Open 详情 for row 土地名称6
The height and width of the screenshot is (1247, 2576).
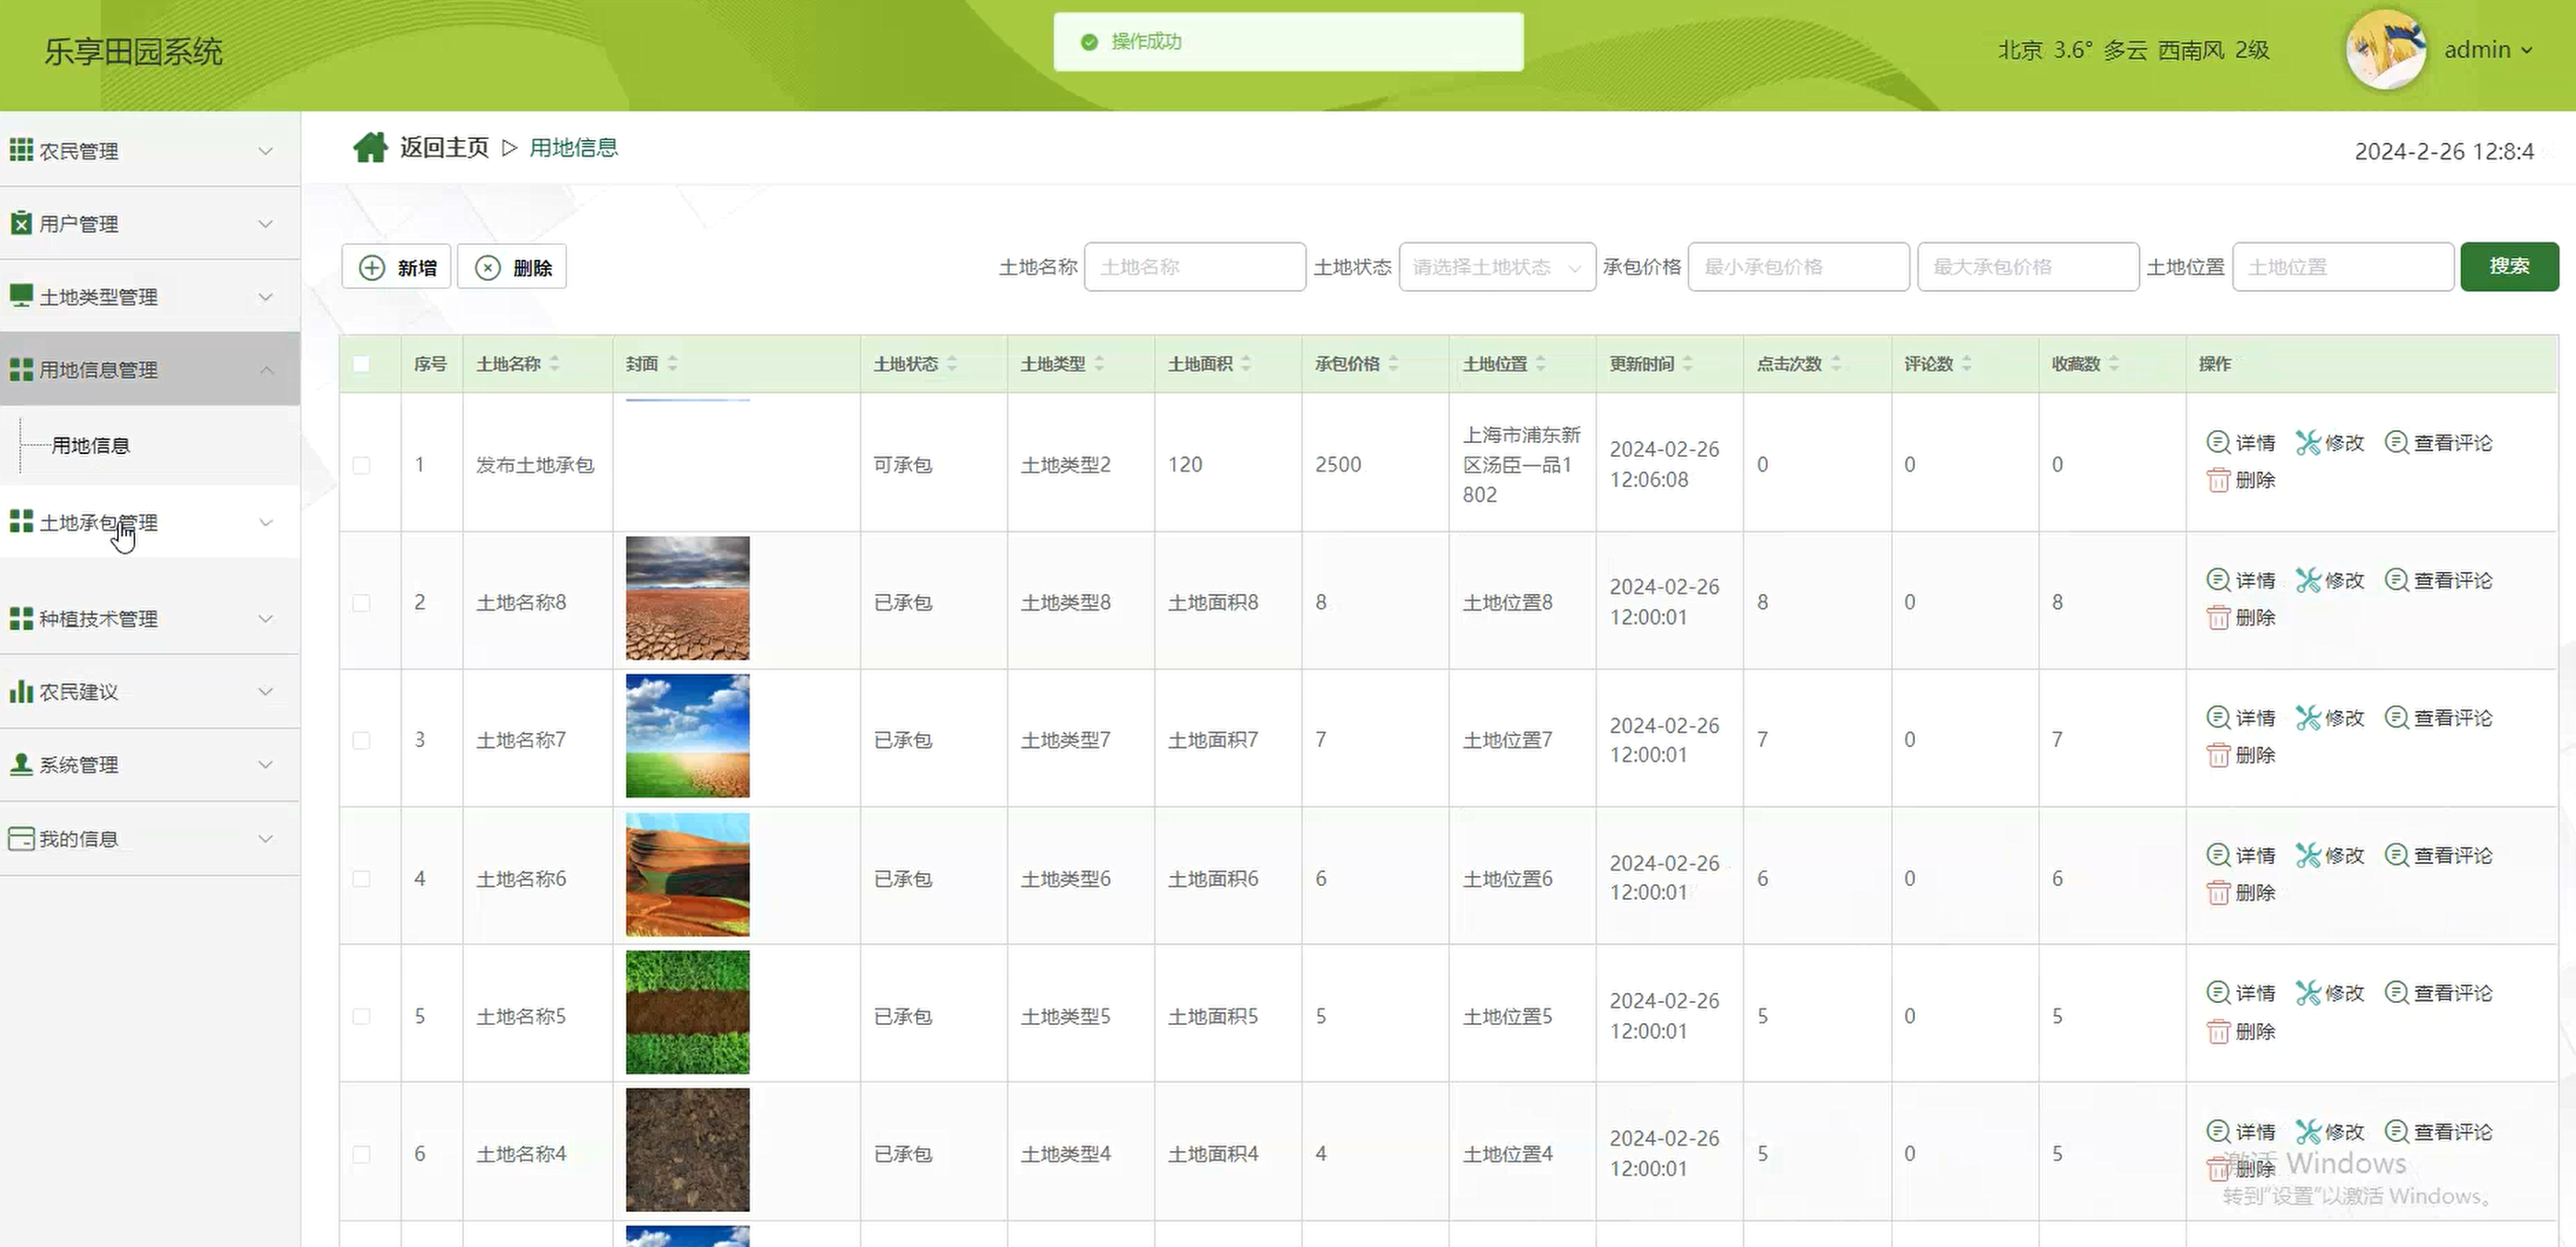coord(2241,855)
